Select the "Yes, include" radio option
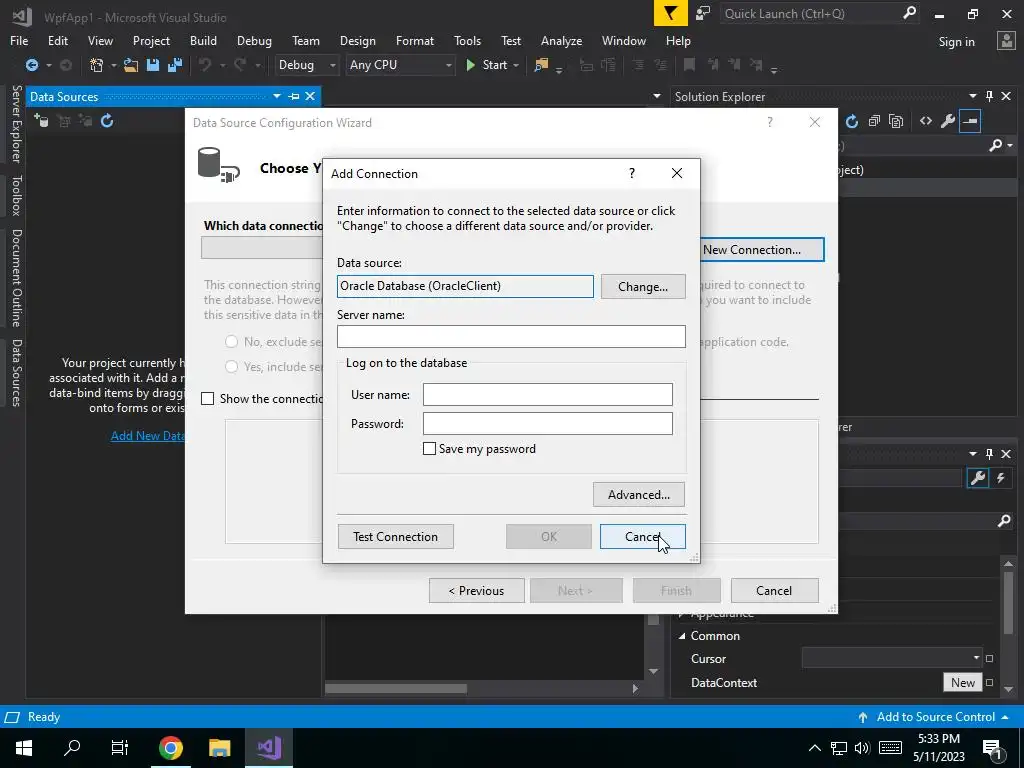This screenshot has width=1024, height=768. coord(231,366)
